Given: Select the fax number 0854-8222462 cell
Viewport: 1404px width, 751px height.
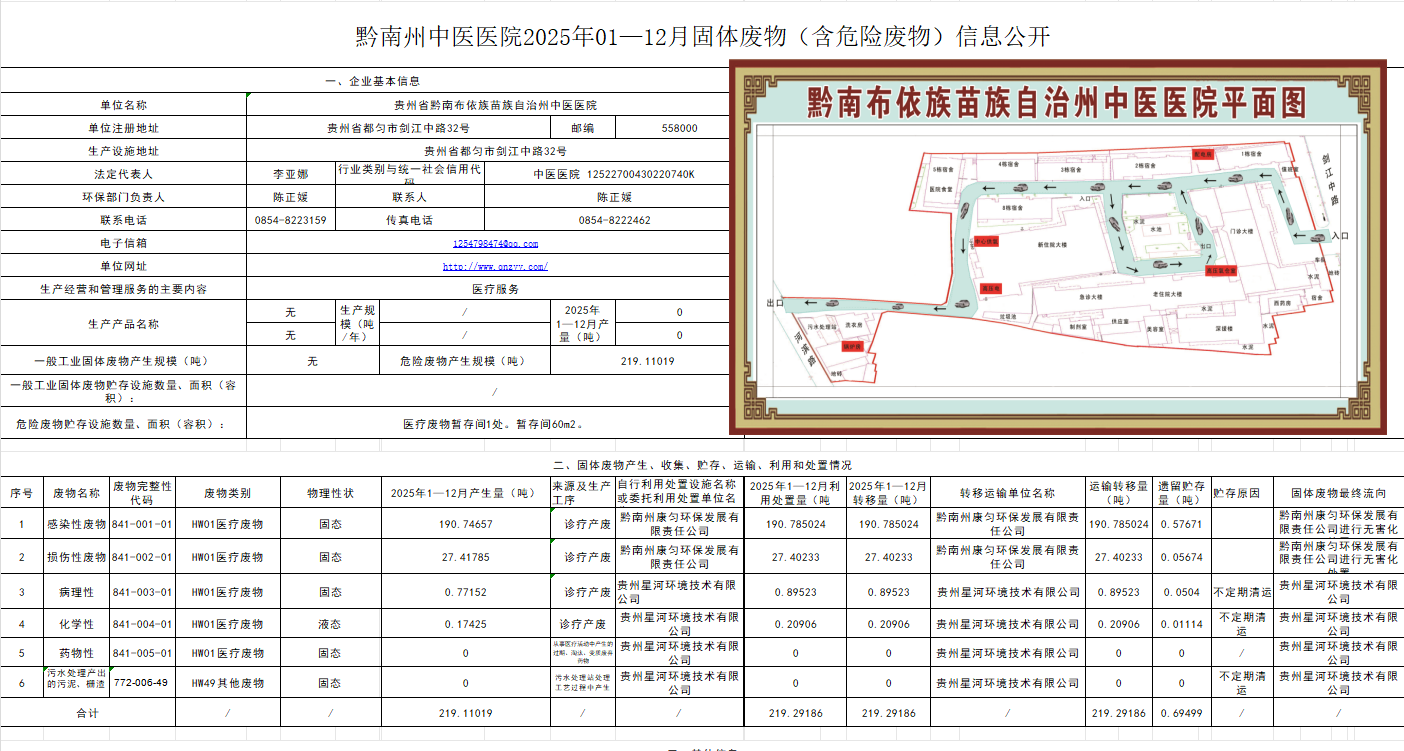Looking at the screenshot, I should point(614,220).
